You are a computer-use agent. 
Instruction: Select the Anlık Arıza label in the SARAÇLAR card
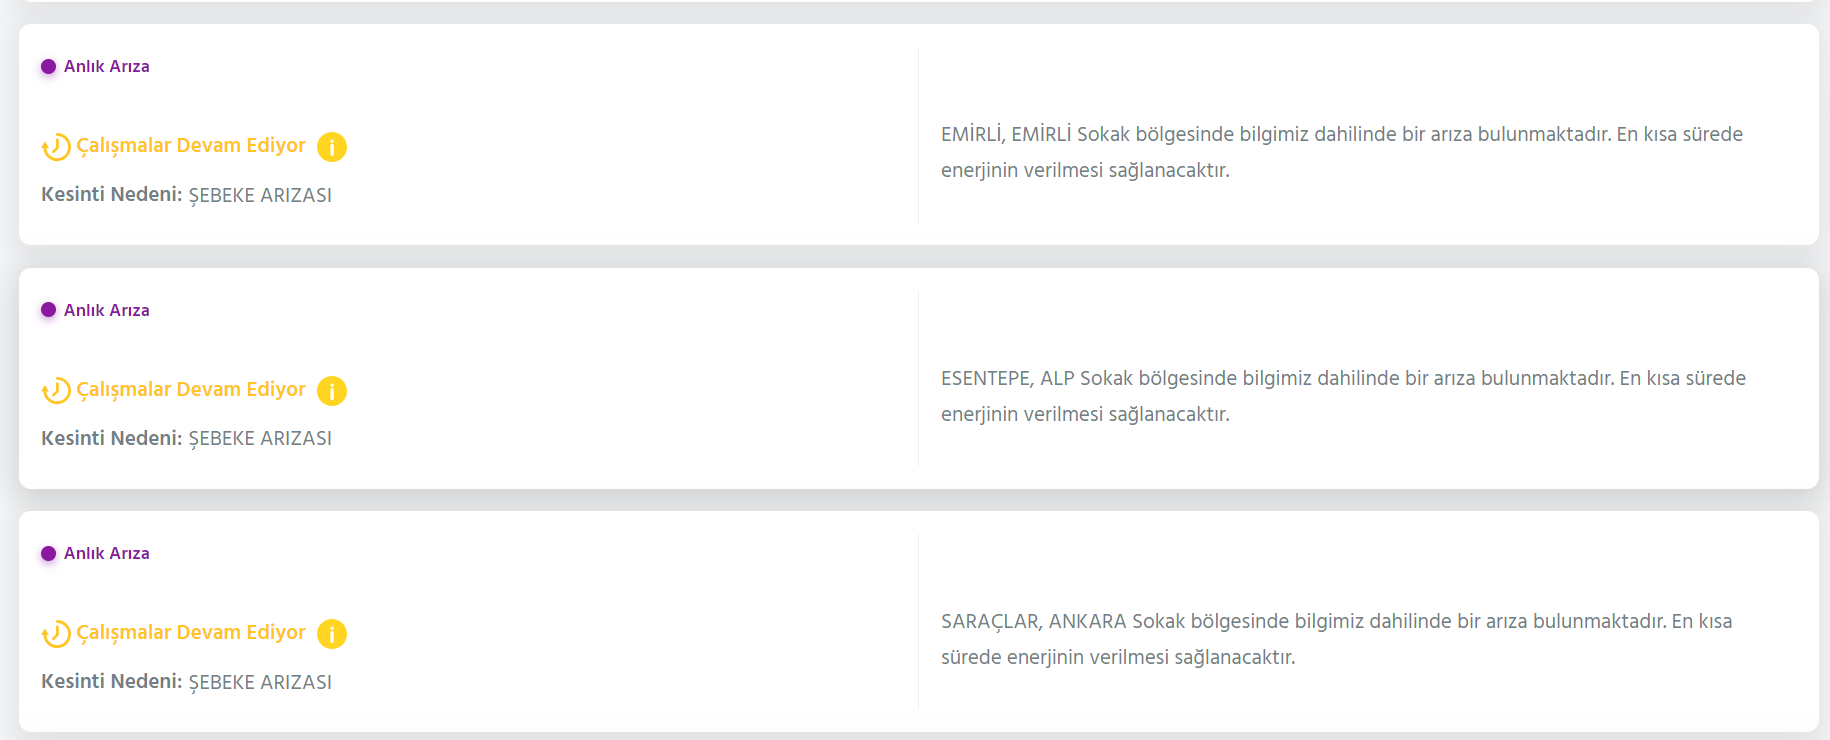(x=107, y=553)
